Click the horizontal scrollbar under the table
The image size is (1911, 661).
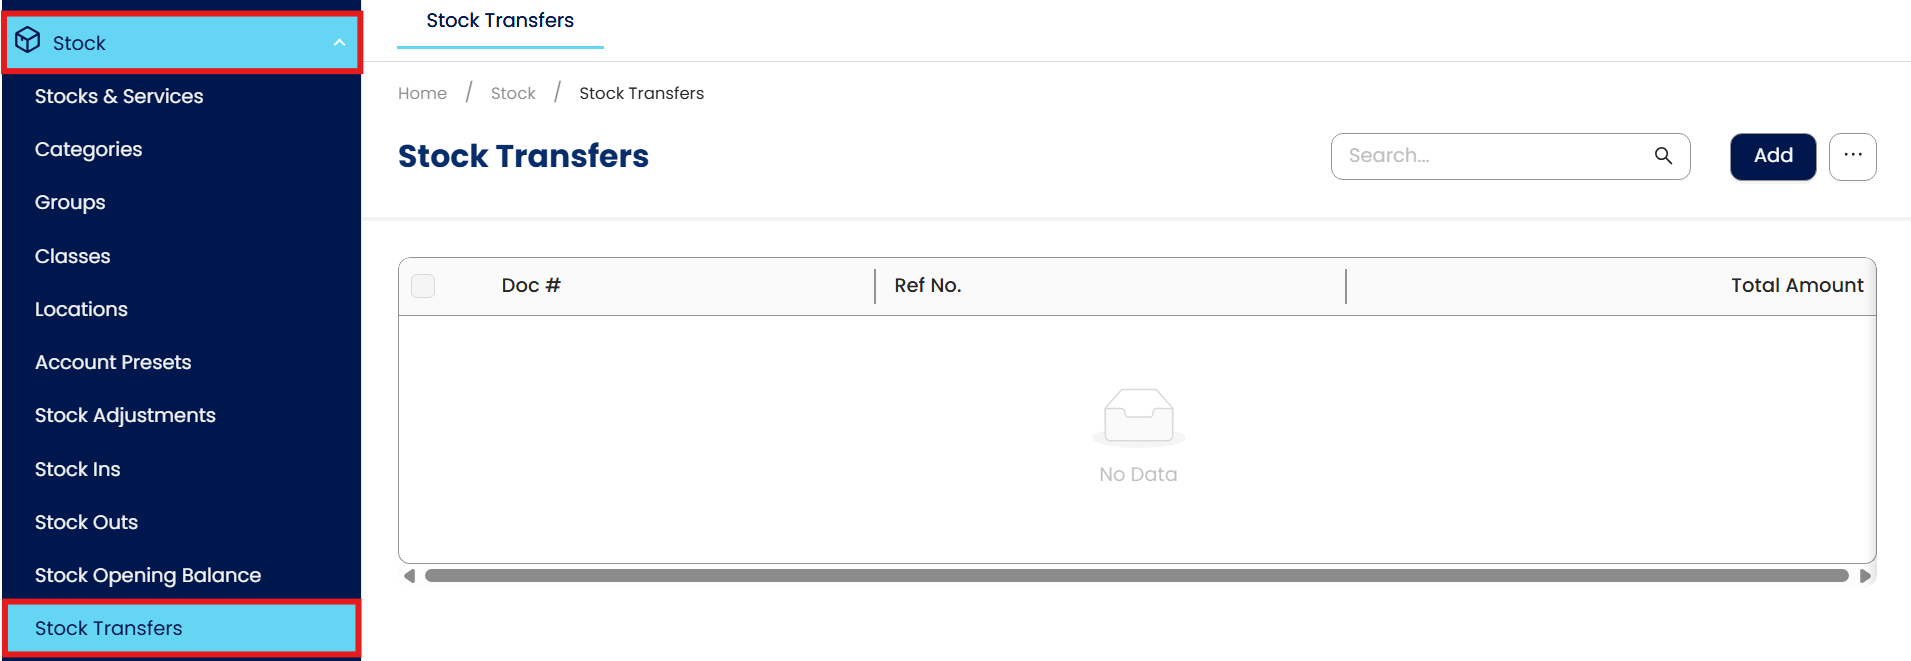pos(1136,576)
